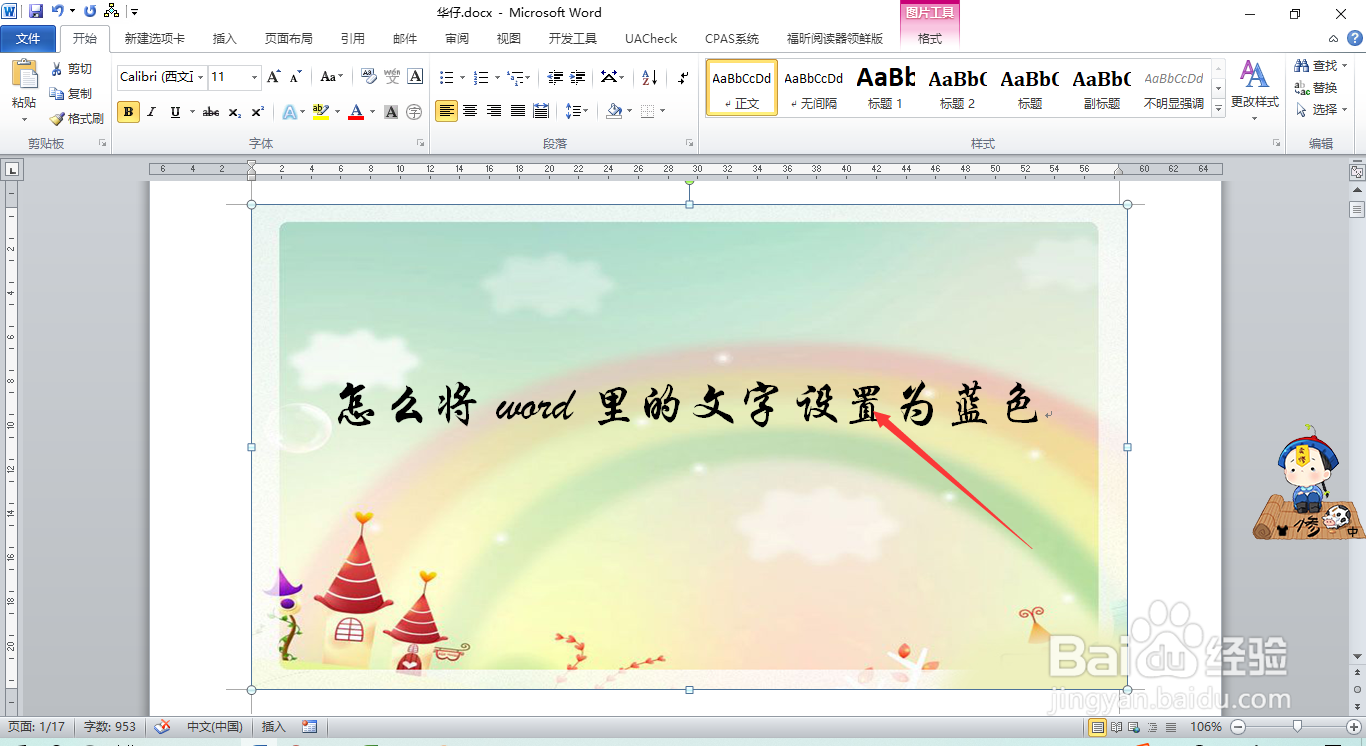
Task: Click the Enclose Characters icon
Action: click(414, 111)
